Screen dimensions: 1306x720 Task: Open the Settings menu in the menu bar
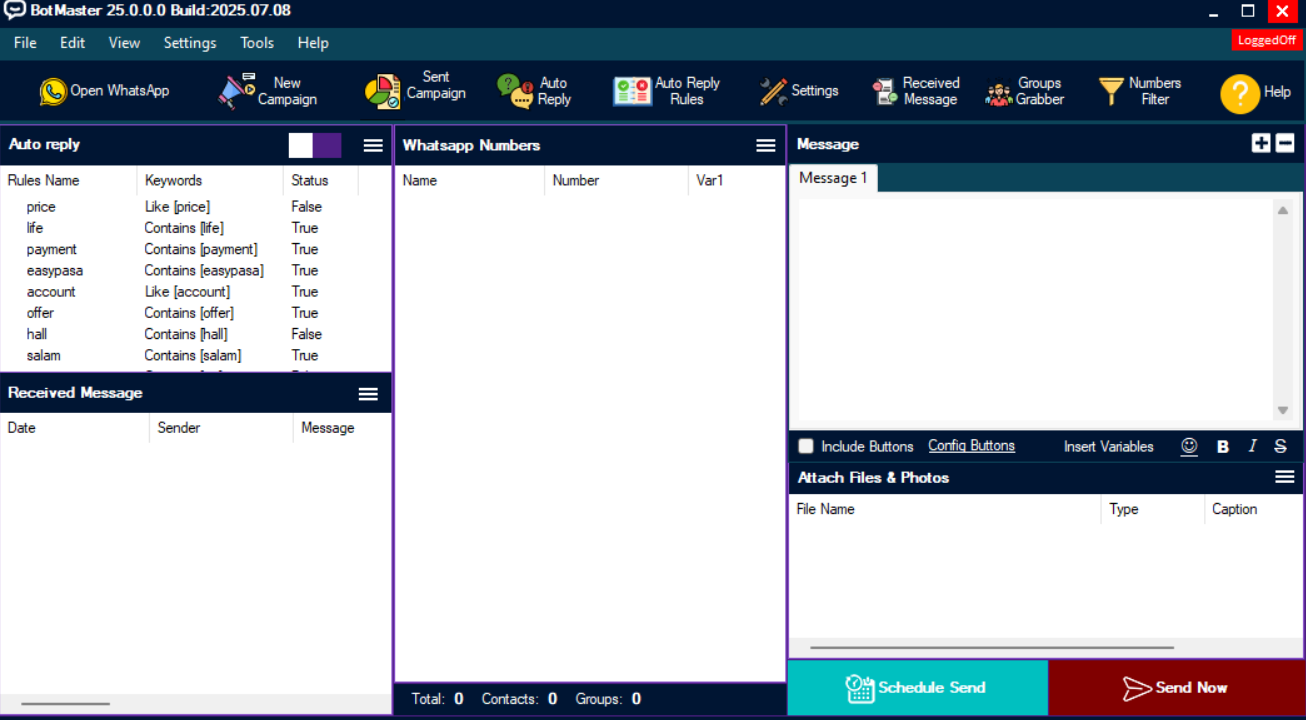point(190,43)
